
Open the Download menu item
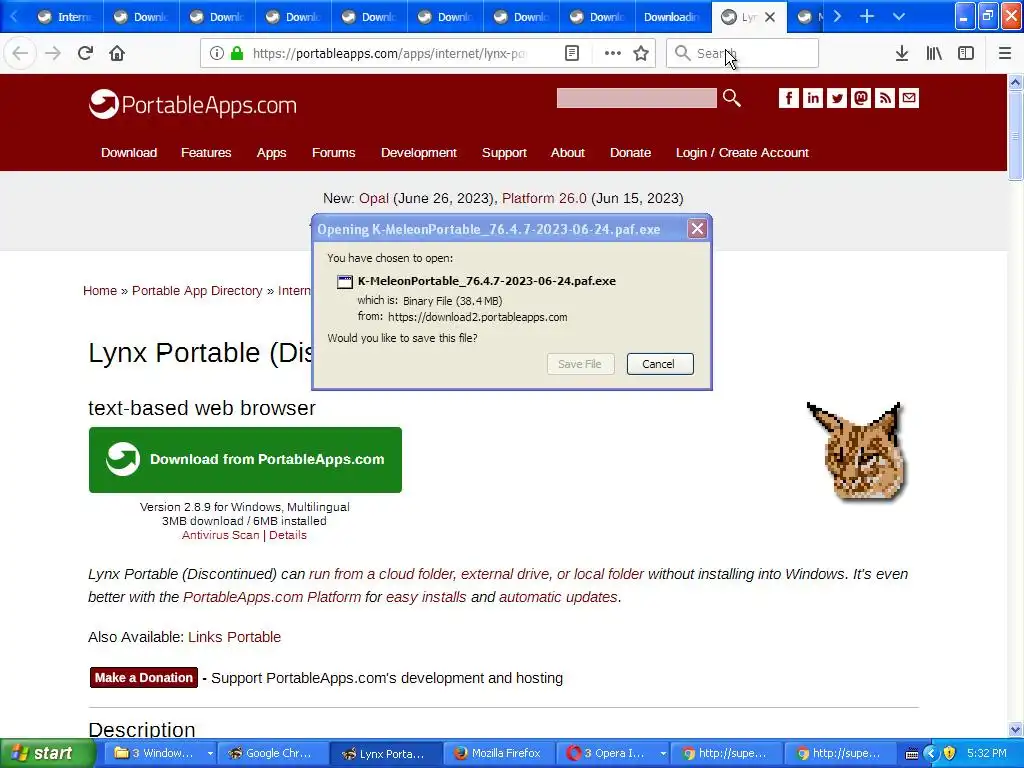(129, 152)
